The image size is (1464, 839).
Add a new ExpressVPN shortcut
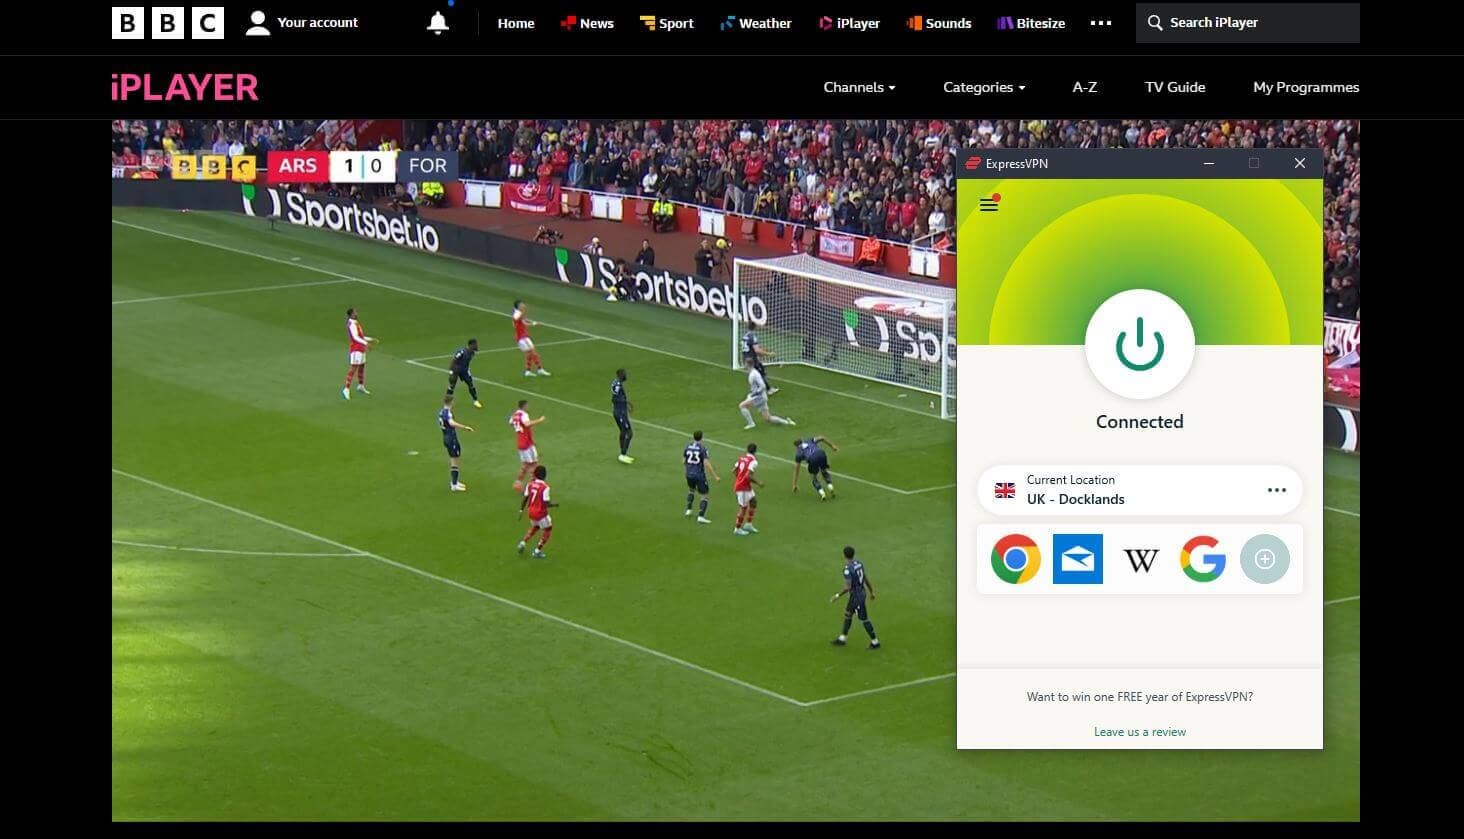pos(1265,559)
